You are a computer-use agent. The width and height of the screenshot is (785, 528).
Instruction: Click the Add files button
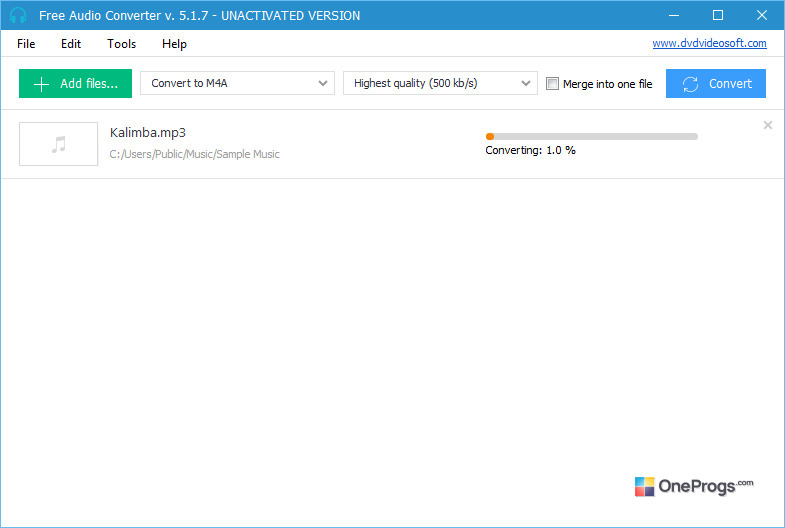point(76,83)
